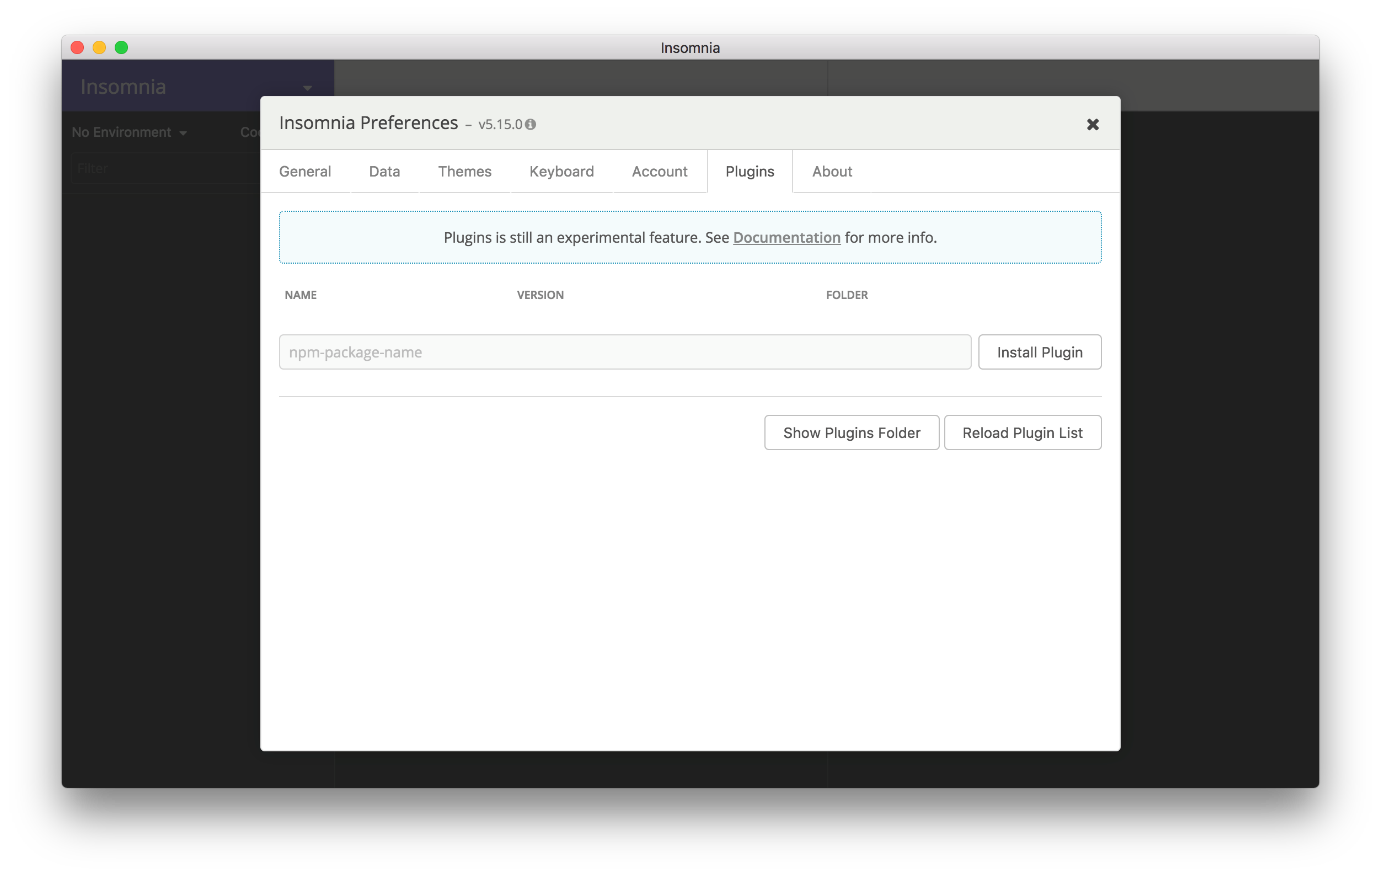
Task: Open the Documentation link
Action: point(787,238)
